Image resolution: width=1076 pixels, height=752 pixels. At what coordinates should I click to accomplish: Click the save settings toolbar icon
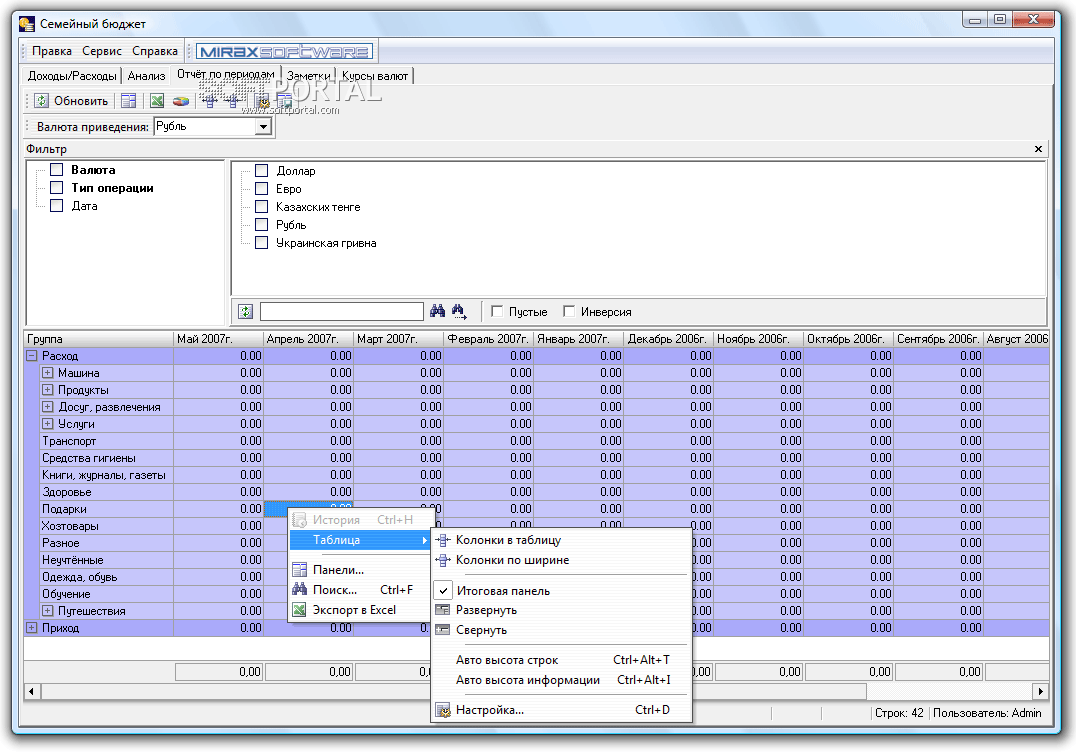coord(284,101)
